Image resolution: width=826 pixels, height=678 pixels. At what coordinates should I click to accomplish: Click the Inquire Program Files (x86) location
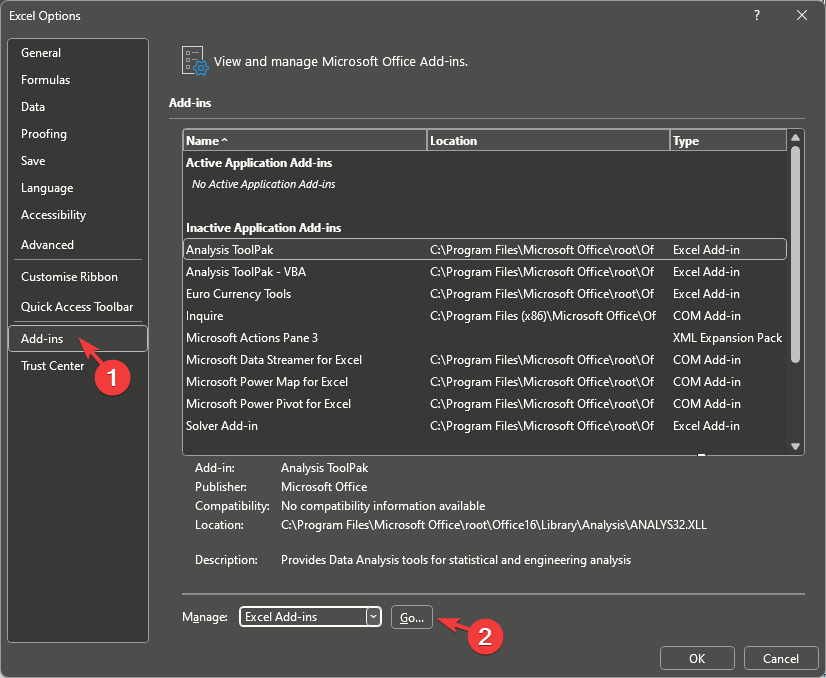point(543,316)
